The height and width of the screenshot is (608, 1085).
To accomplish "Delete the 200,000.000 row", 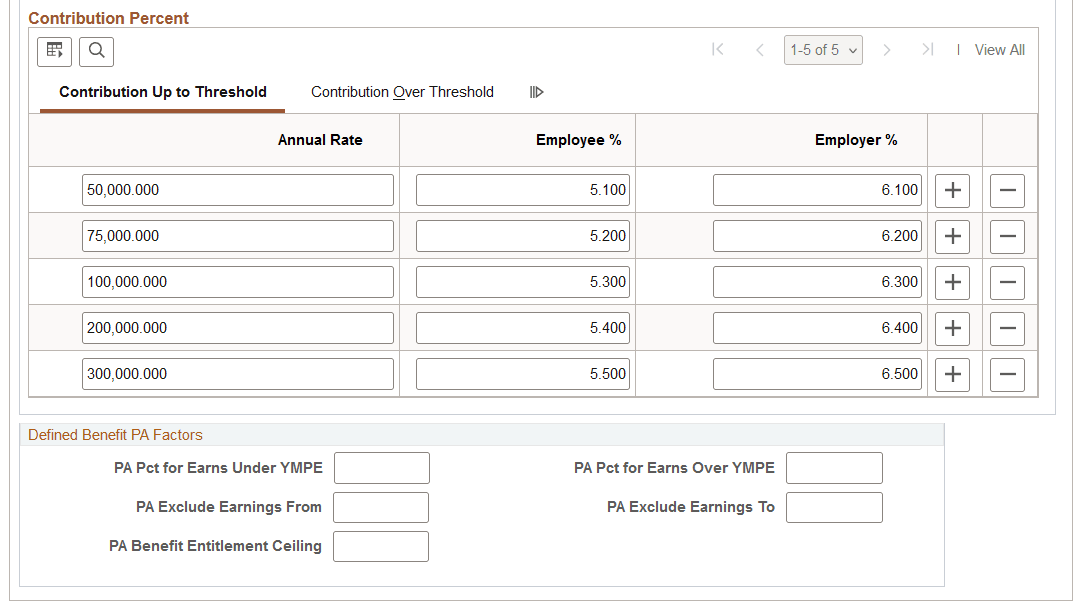I will pos(1007,328).
